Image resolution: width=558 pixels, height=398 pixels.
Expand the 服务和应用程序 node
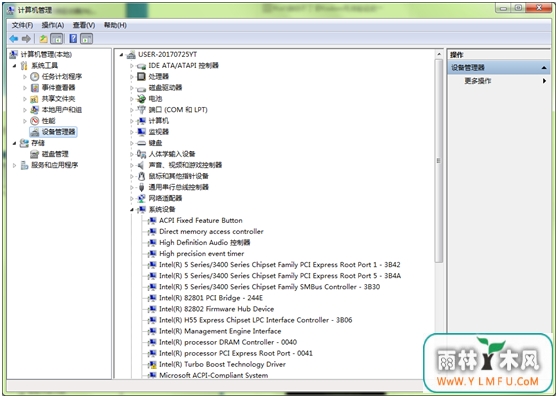coord(15,165)
